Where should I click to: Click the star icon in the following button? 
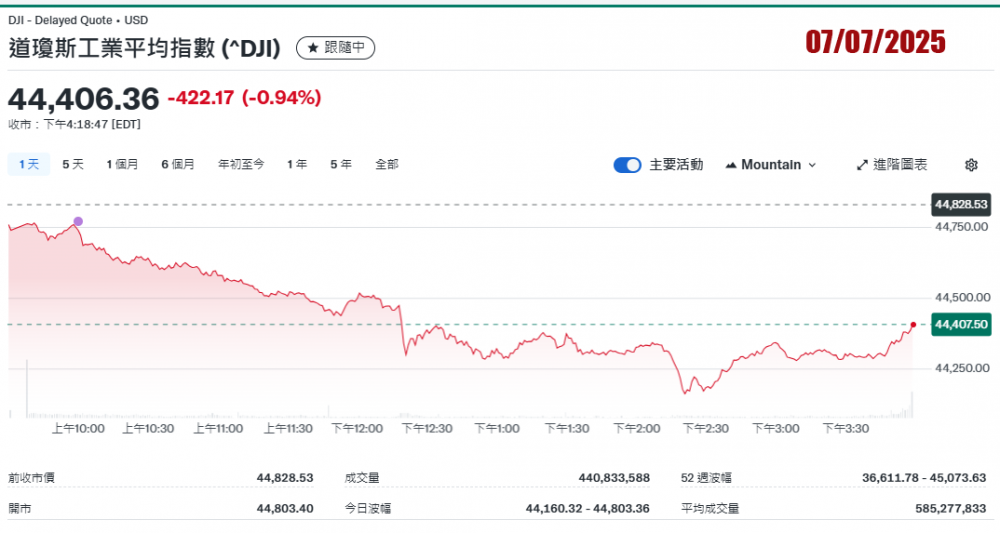(x=313, y=48)
